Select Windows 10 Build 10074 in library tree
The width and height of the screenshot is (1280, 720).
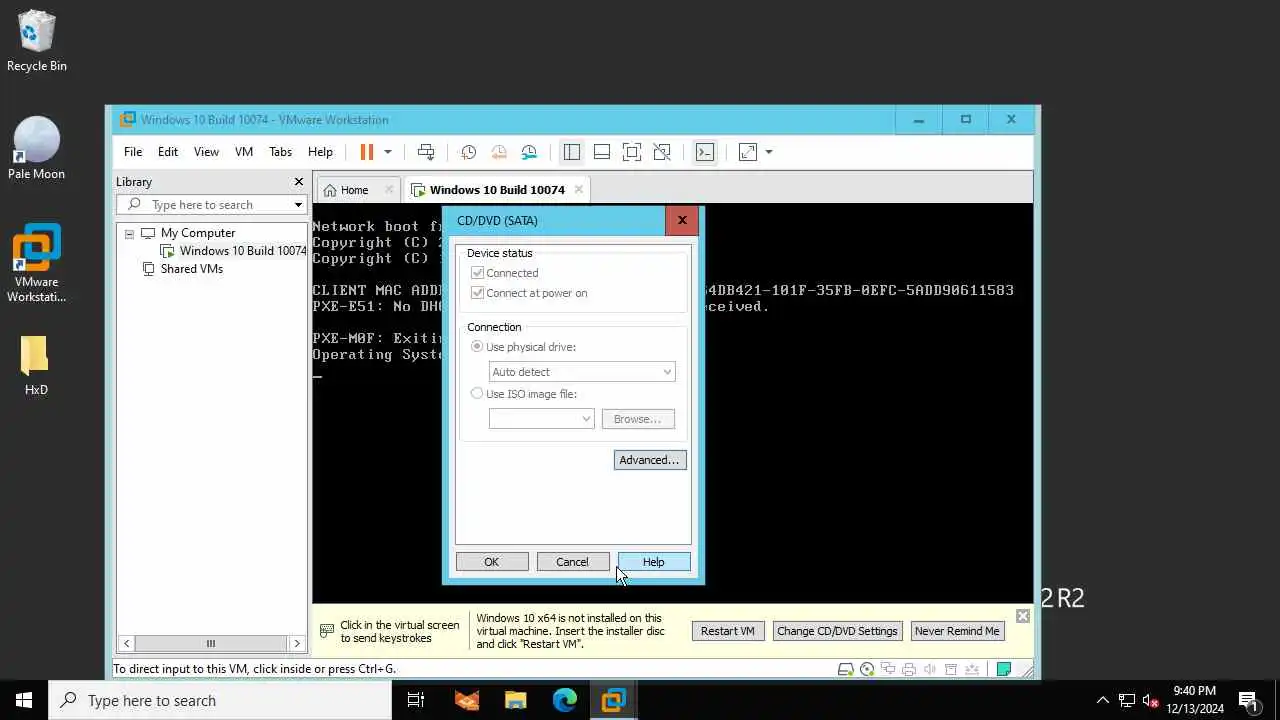click(x=242, y=251)
